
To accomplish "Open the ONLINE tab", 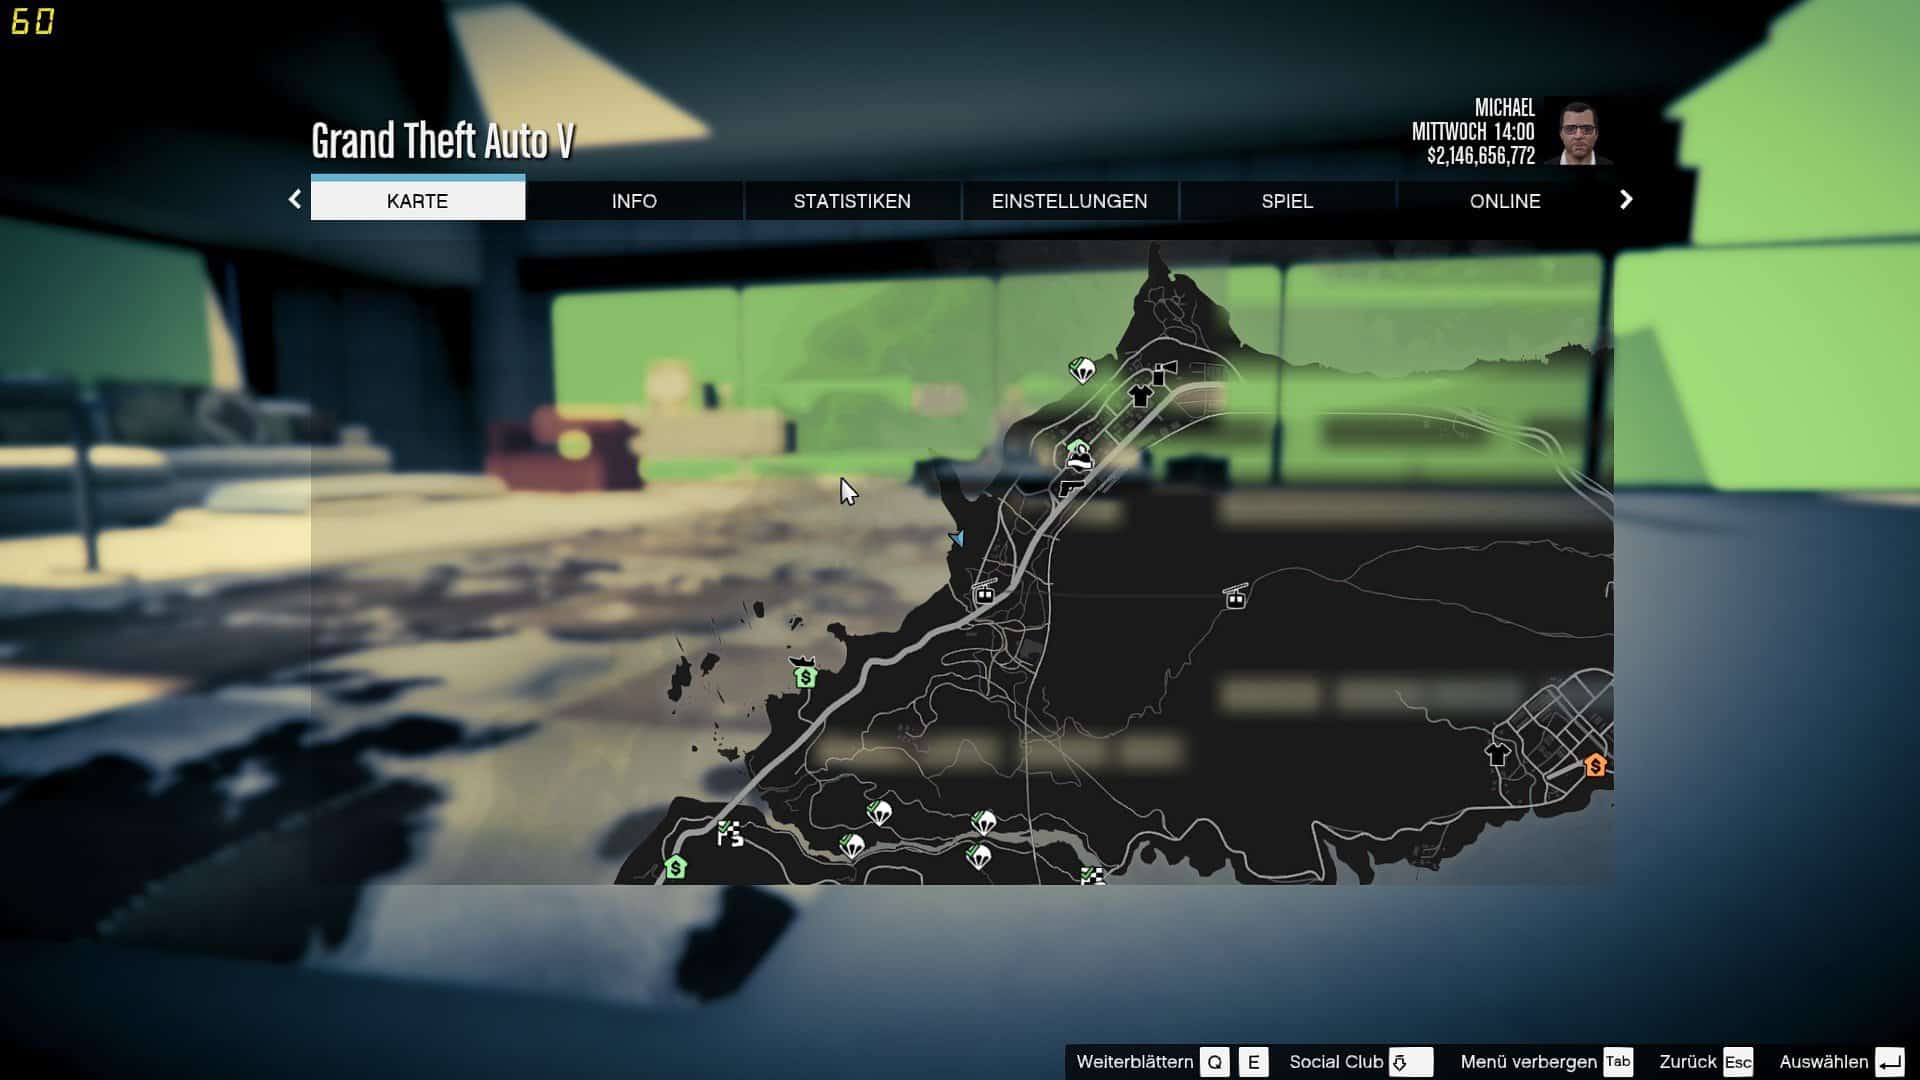I will click(x=1504, y=201).
